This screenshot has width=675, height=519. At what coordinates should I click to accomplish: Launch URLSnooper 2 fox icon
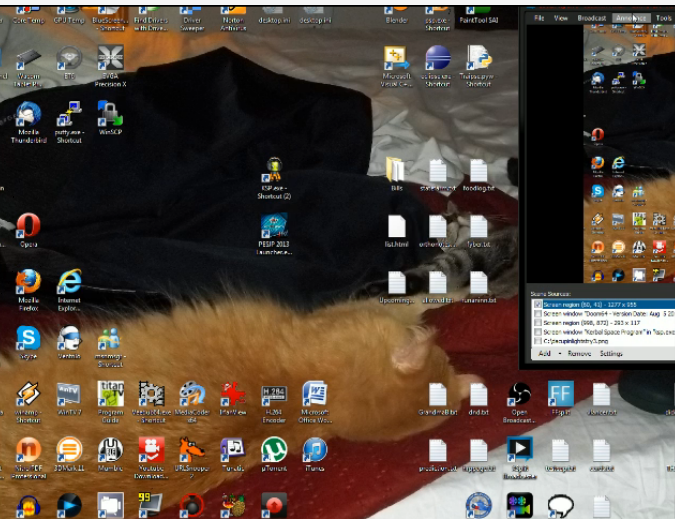coord(192,458)
